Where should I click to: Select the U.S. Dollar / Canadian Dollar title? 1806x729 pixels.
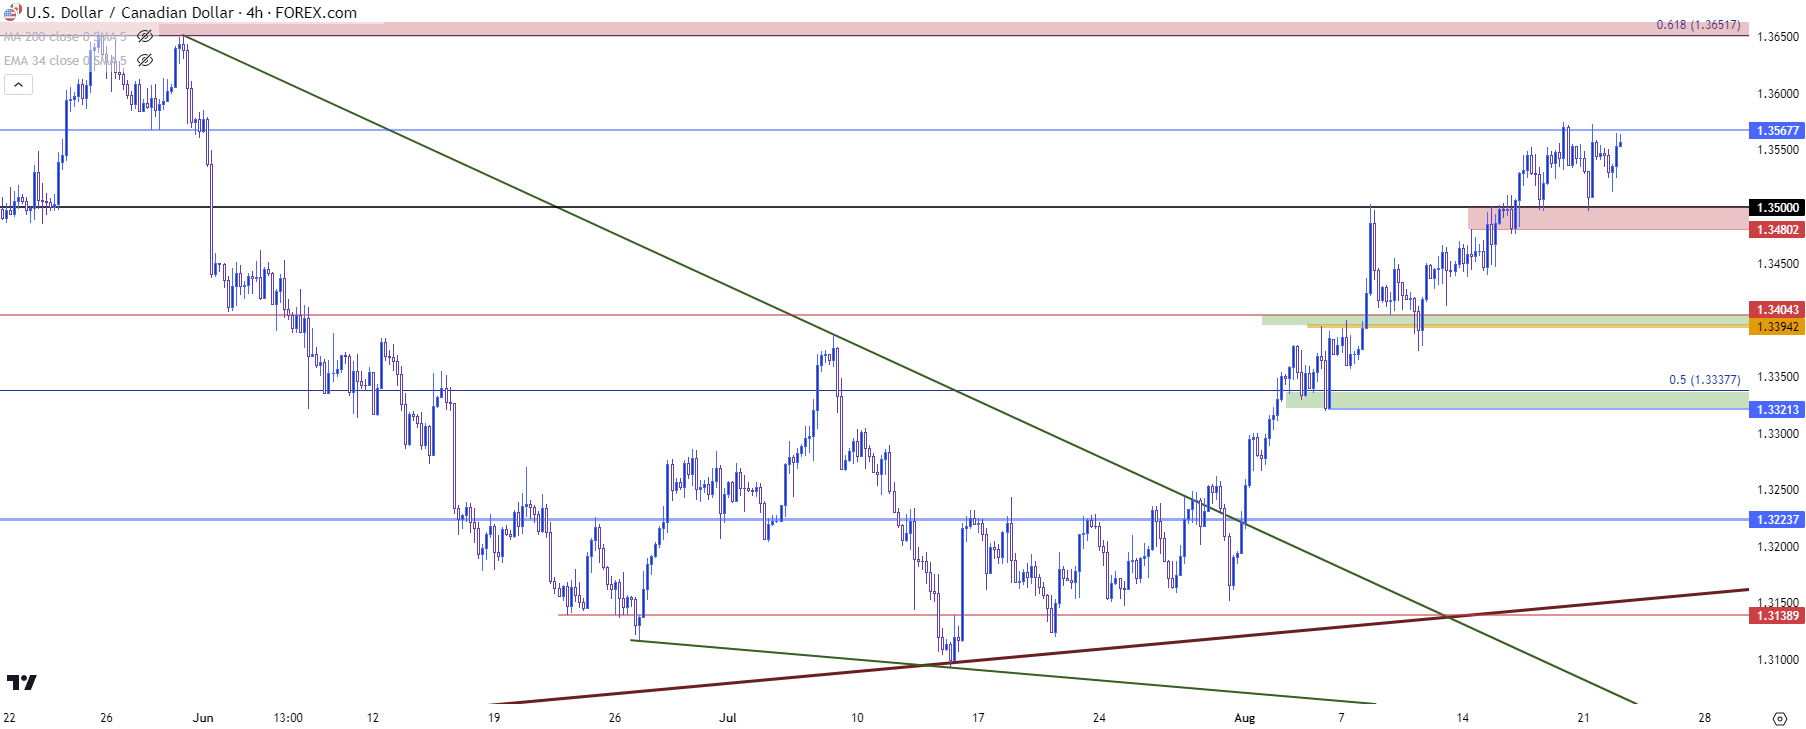coord(130,13)
